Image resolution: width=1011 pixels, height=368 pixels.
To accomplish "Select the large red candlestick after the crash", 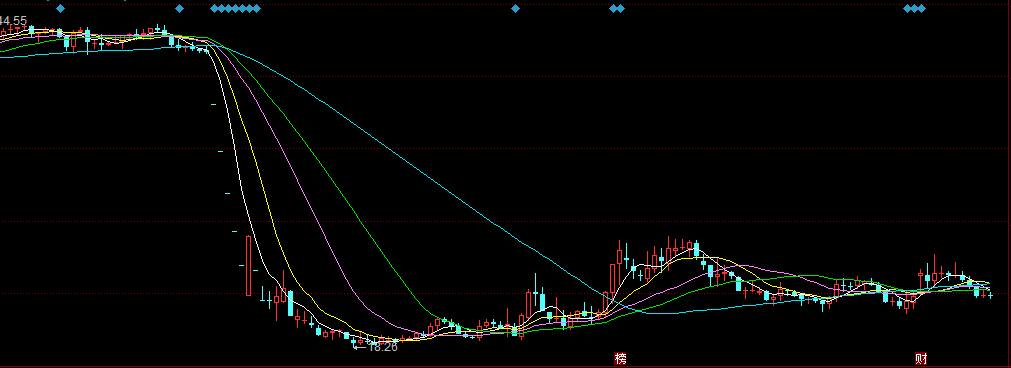I will (249, 266).
